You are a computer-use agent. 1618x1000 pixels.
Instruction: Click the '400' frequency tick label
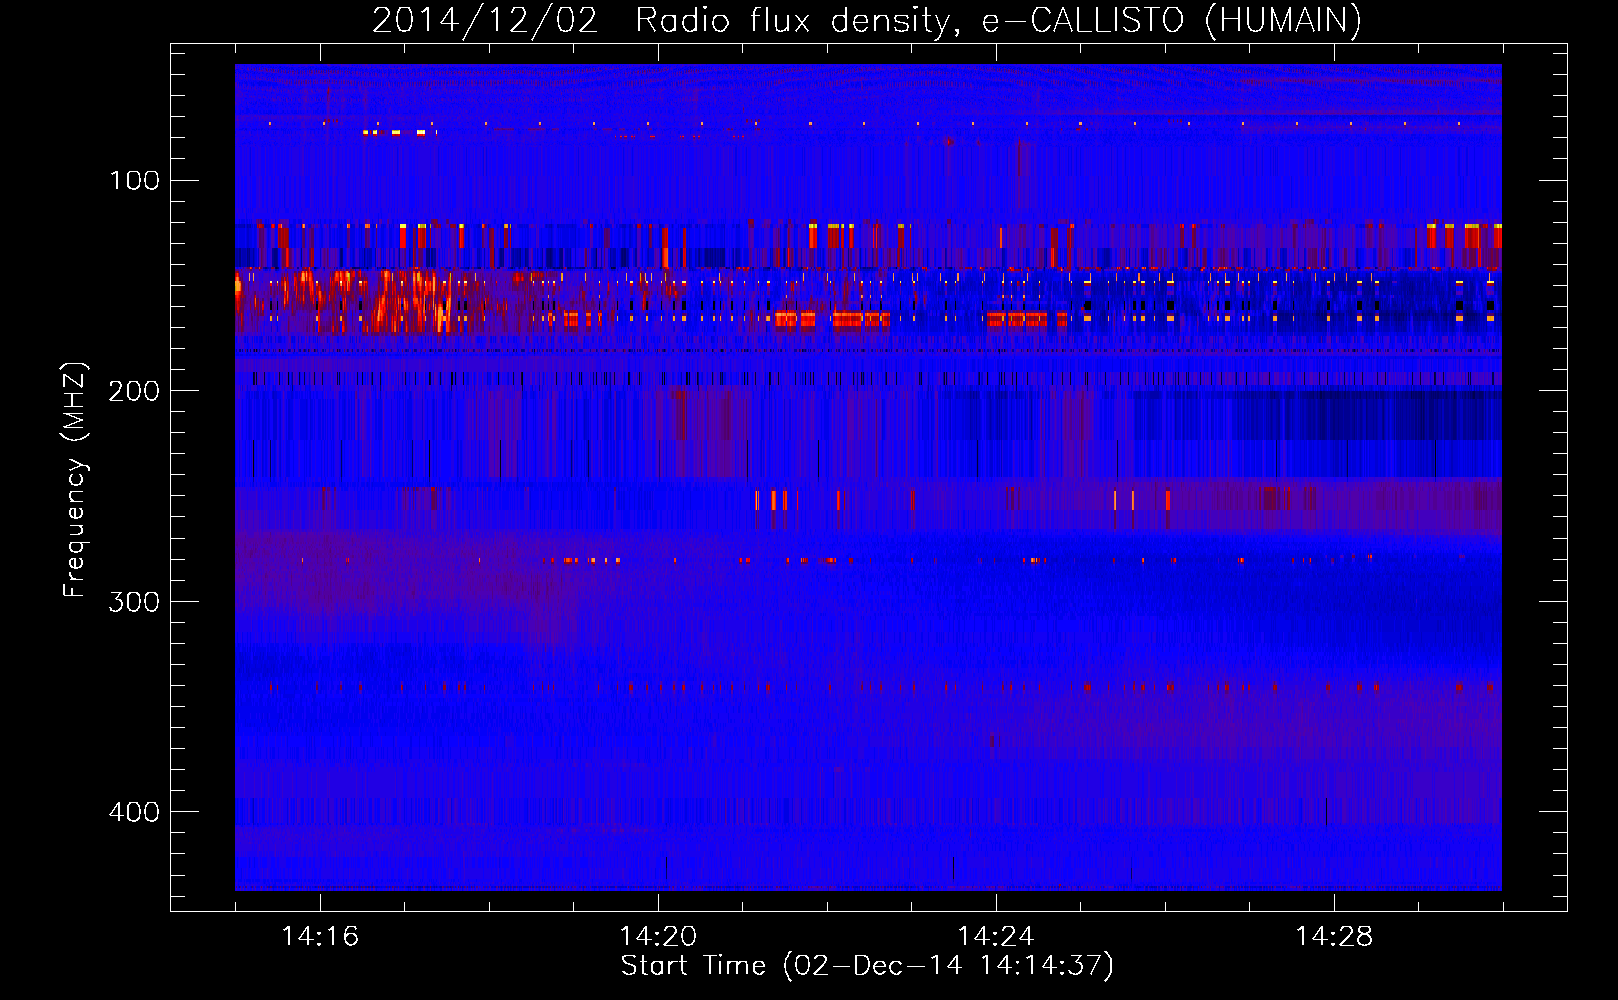[x=134, y=812]
